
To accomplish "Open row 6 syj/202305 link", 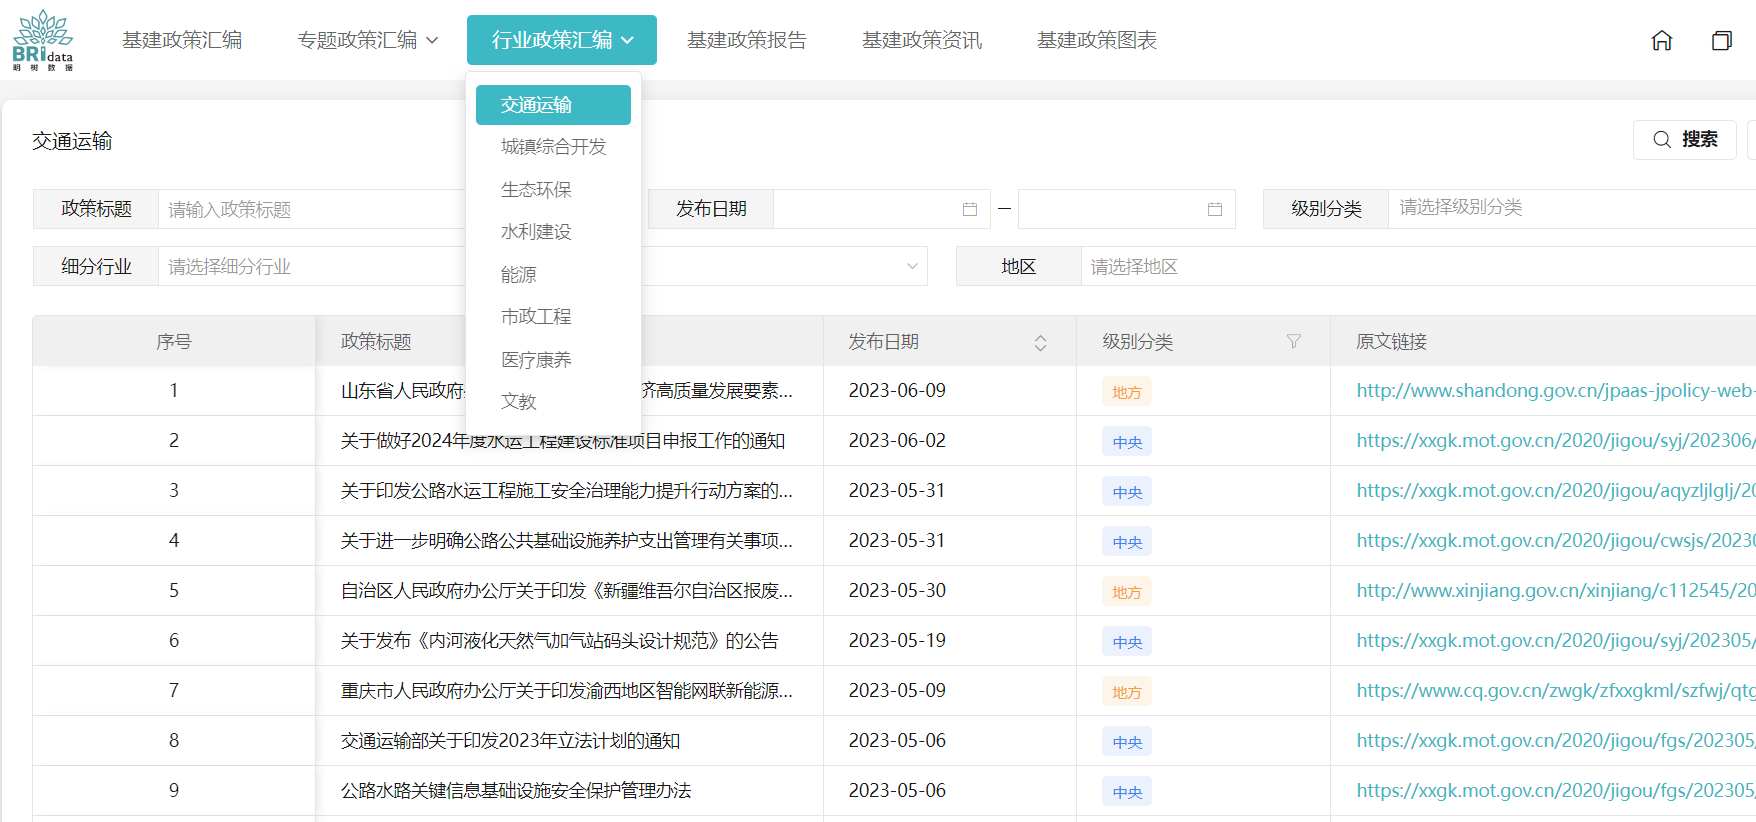I will coord(1556,641).
